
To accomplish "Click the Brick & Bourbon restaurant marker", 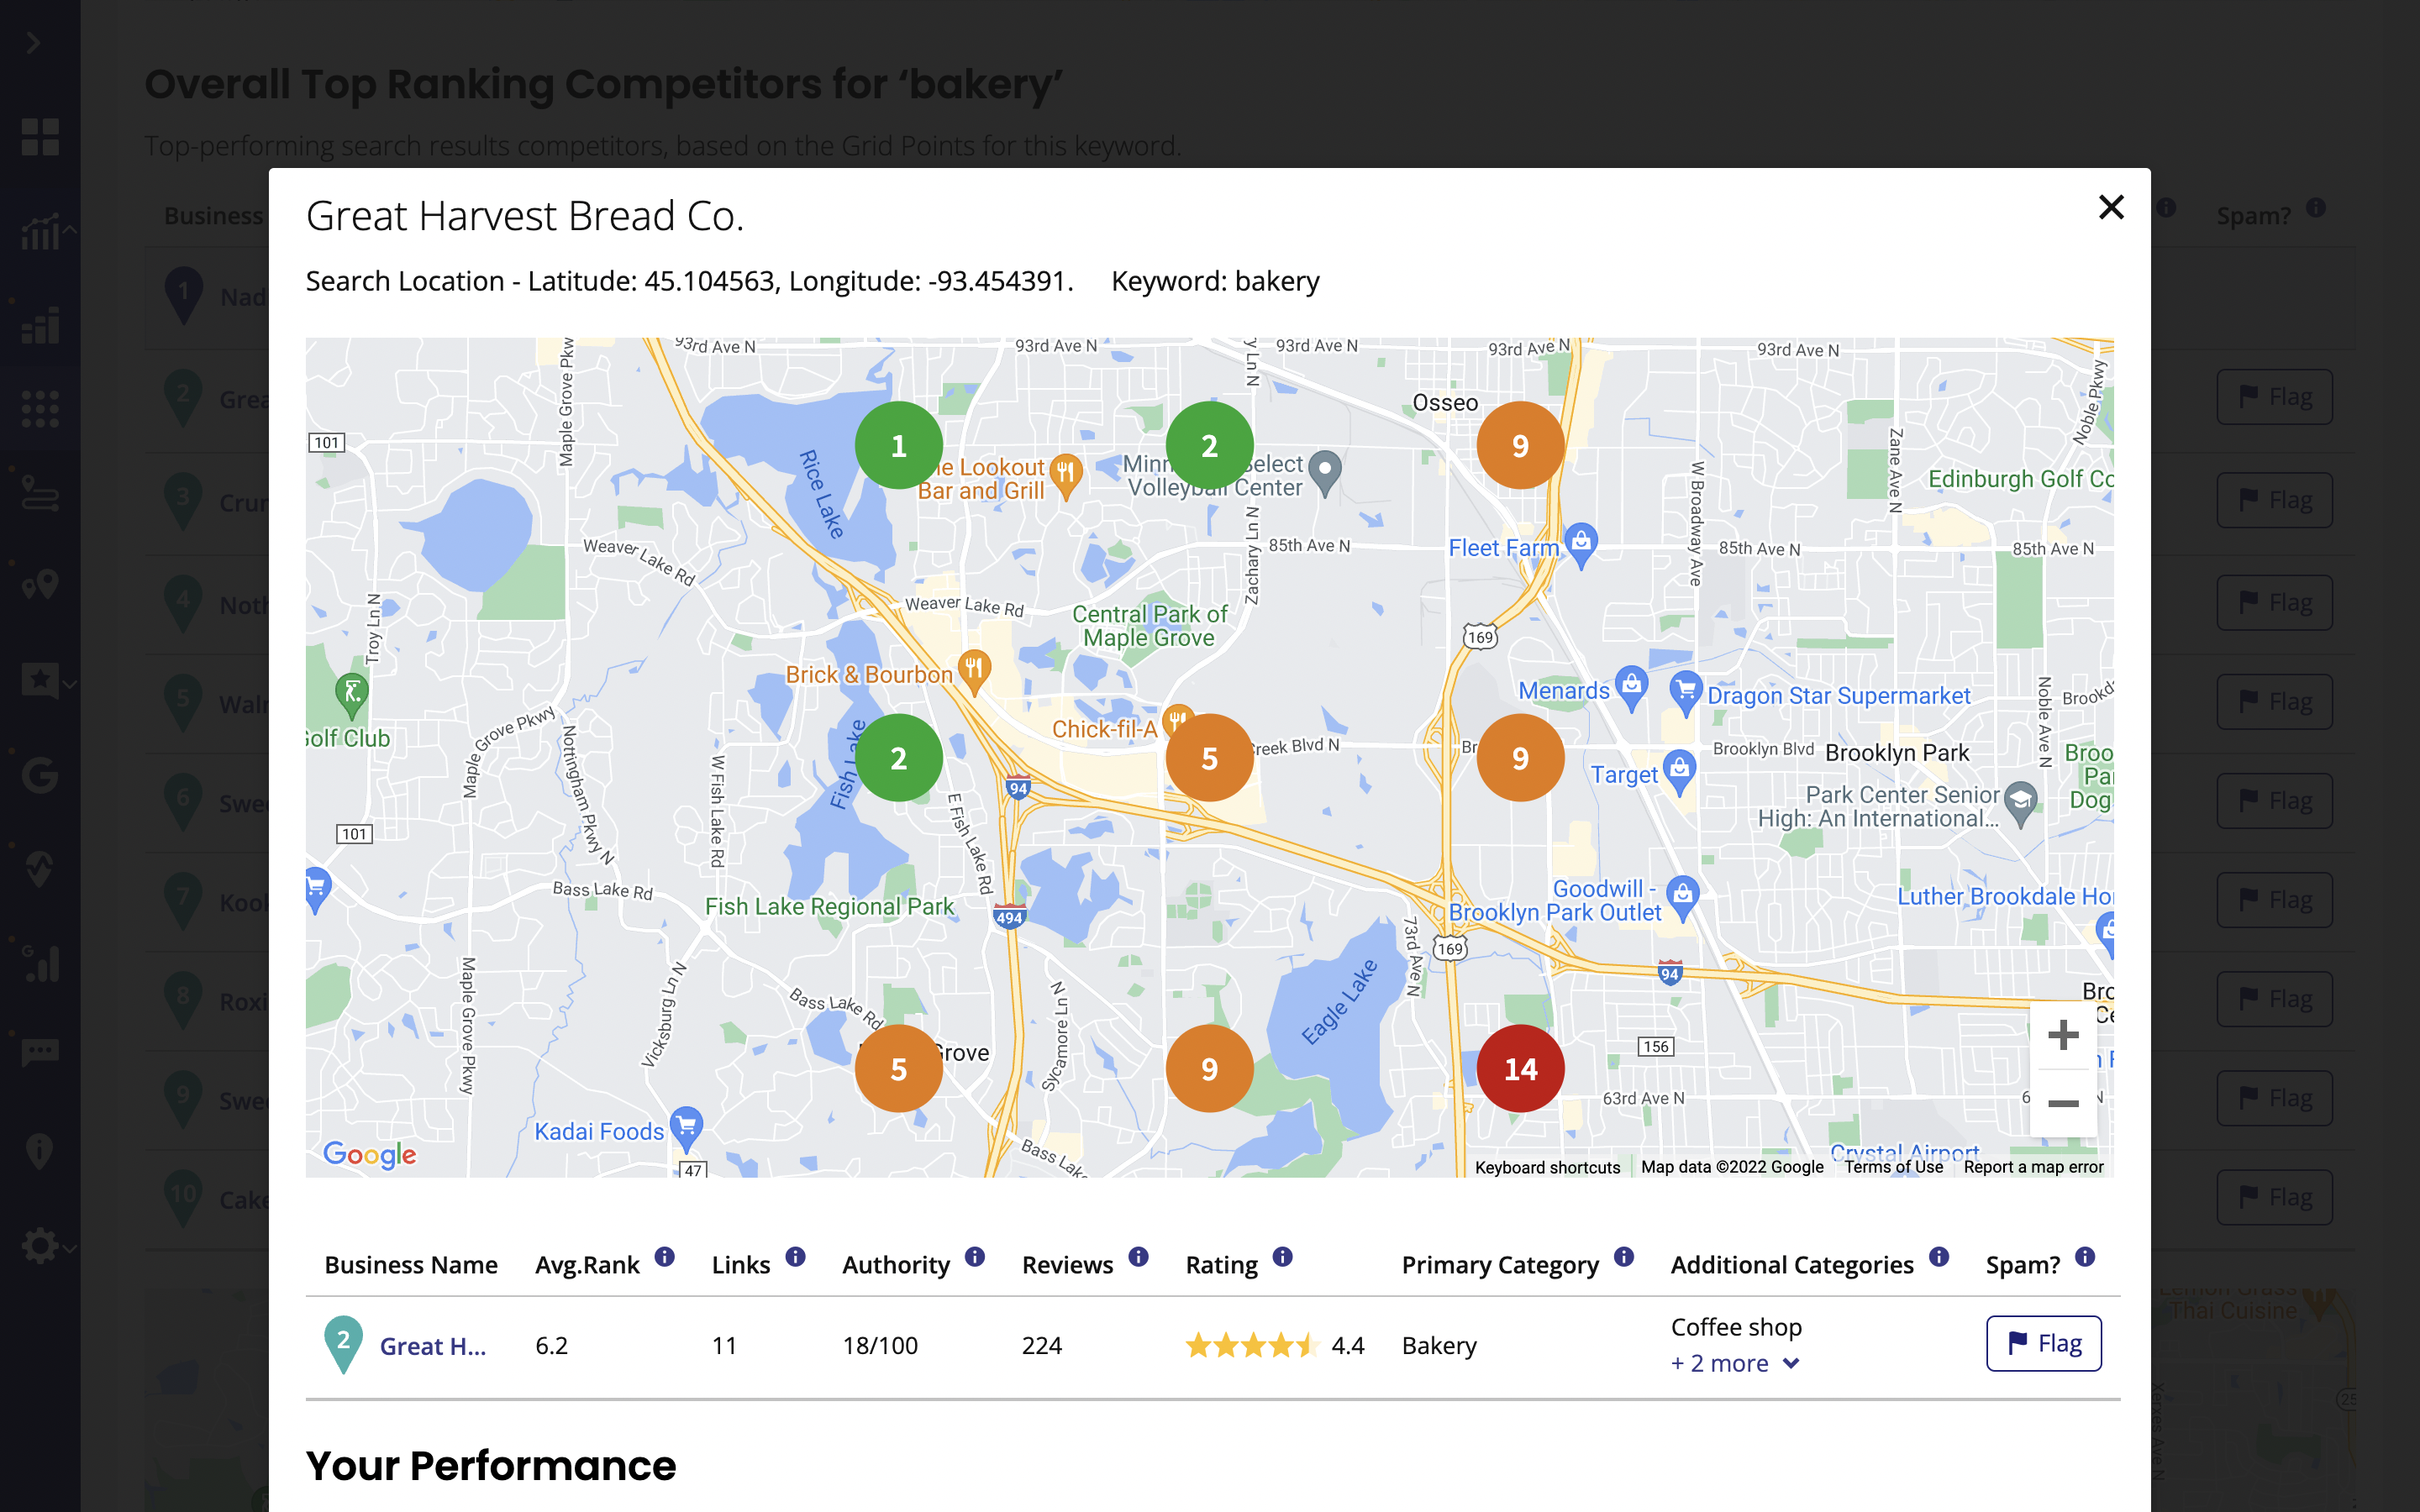I will [974, 671].
